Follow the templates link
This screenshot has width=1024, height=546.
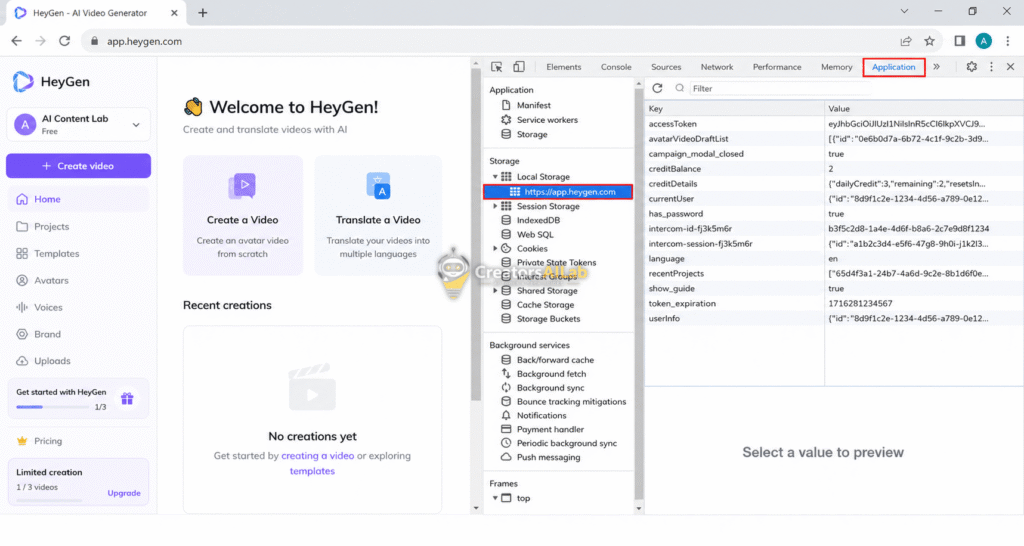click(312, 471)
